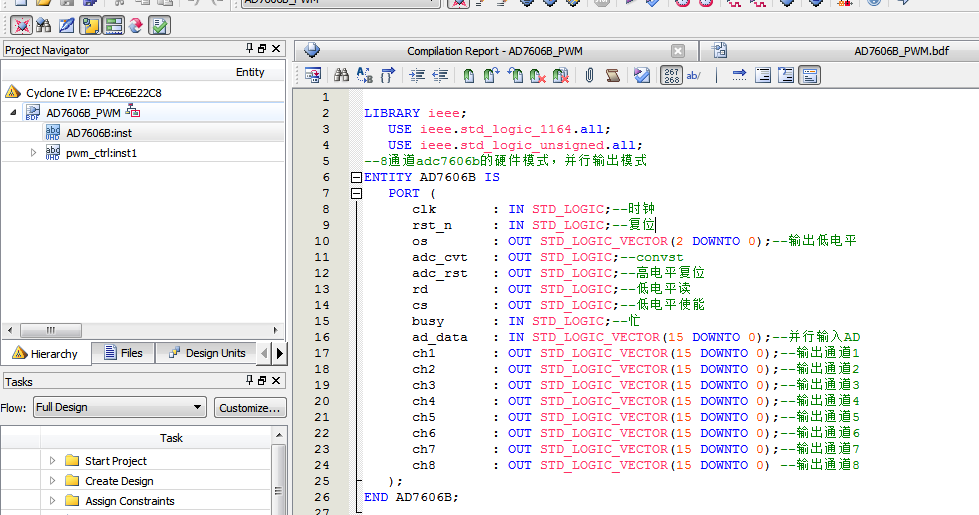Toggle line numbers display (267/268 button)
Image resolution: width=979 pixels, height=515 pixels.
[x=672, y=75]
